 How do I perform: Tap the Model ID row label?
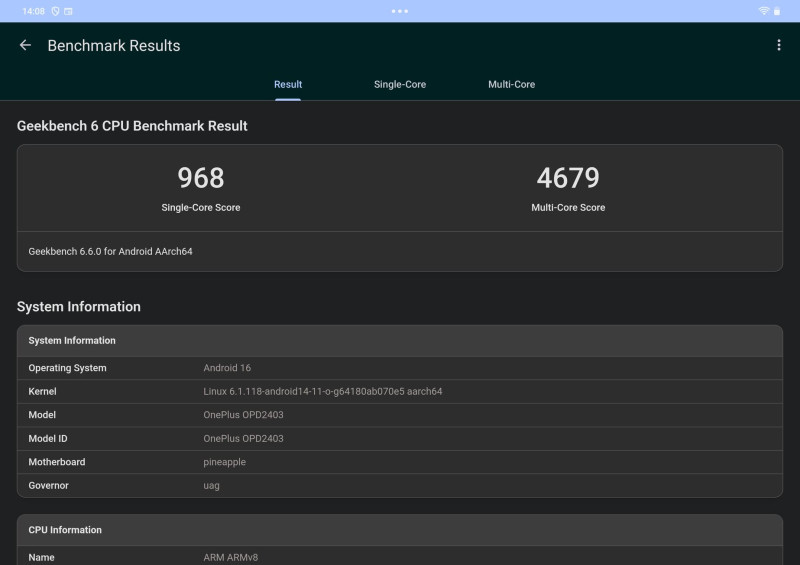(x=48, y=438)
